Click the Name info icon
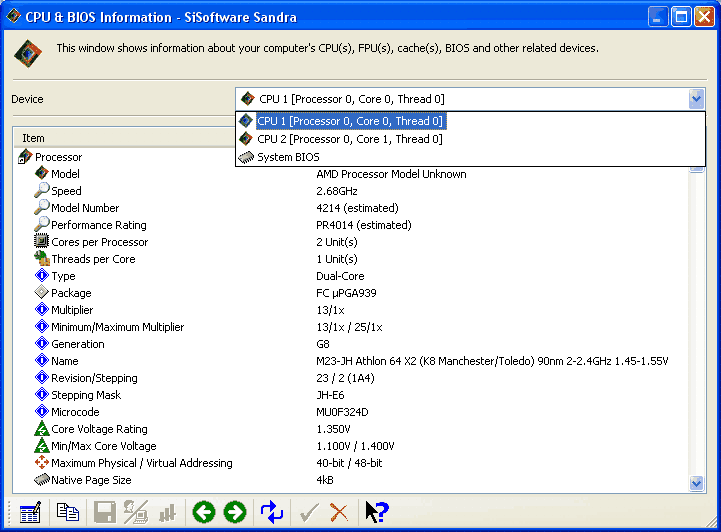The image size is (721, 532). pyautogui.click(x=41, y=360)
